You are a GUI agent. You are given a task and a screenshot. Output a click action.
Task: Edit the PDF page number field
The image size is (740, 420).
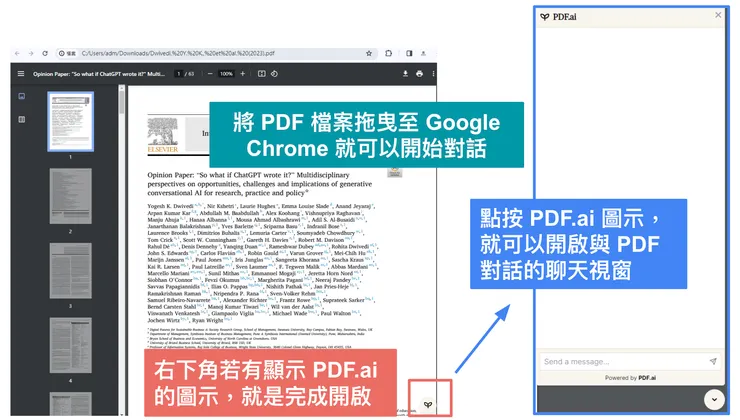178,74
